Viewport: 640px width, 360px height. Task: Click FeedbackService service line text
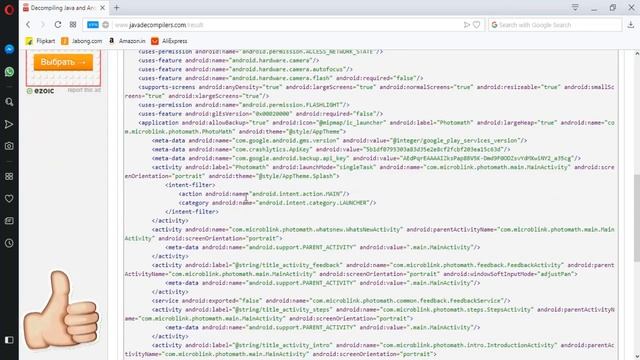(331, 301)
